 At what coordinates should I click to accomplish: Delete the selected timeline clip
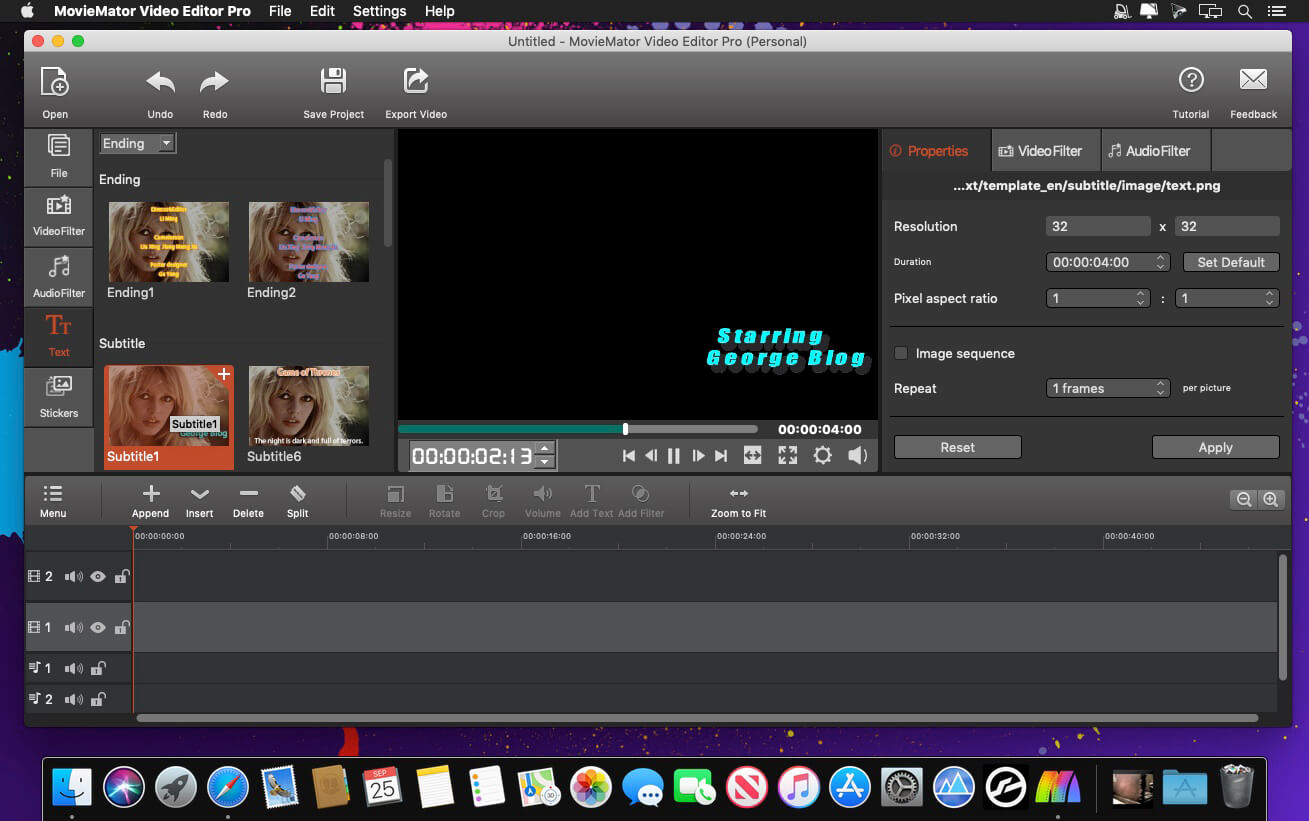coord(249,501)
